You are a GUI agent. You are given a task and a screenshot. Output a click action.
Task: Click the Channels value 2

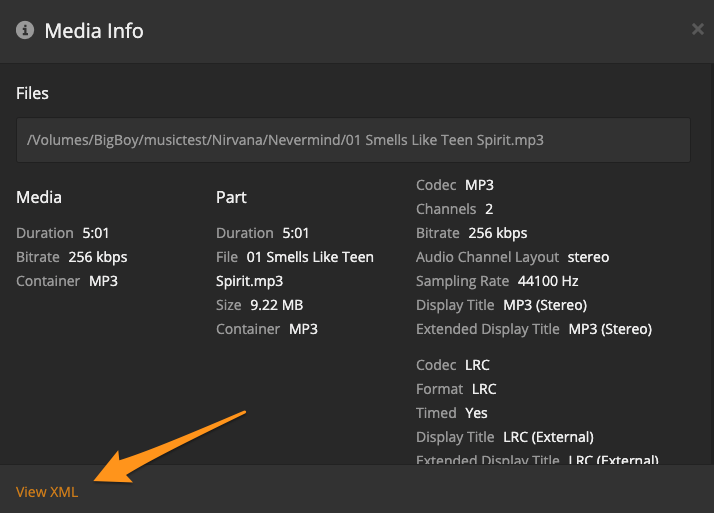[489, 209]
